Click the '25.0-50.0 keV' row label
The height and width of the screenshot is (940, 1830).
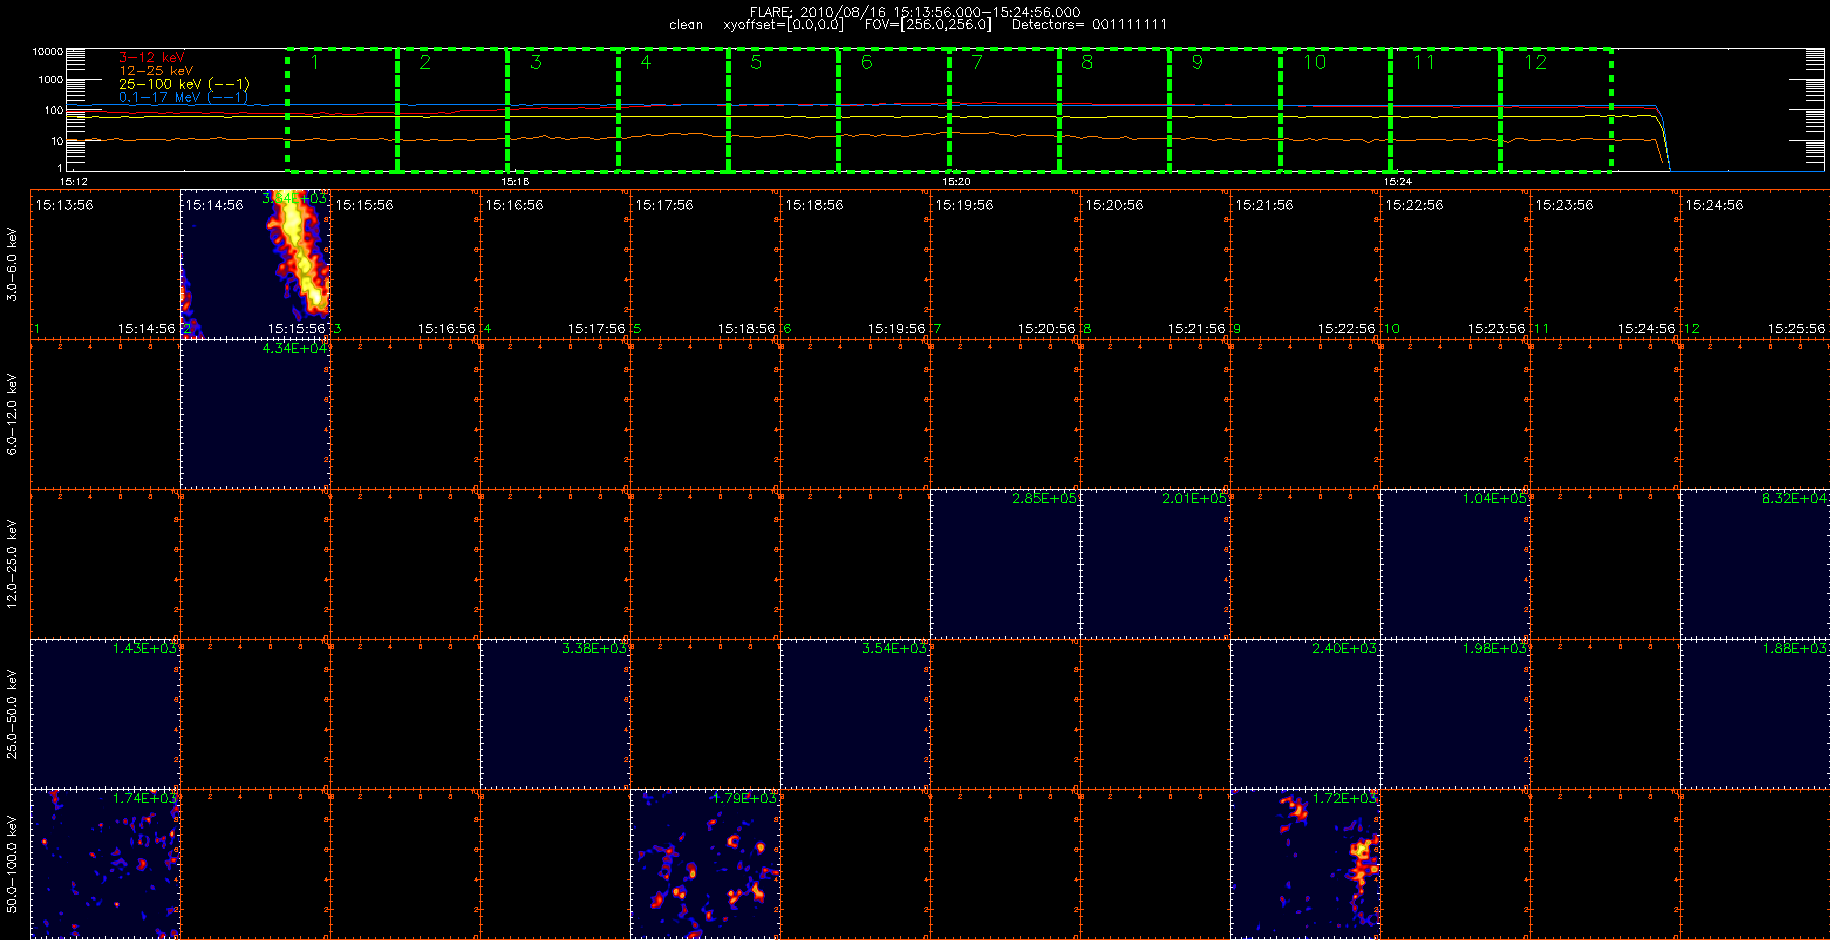coord(12,714)
